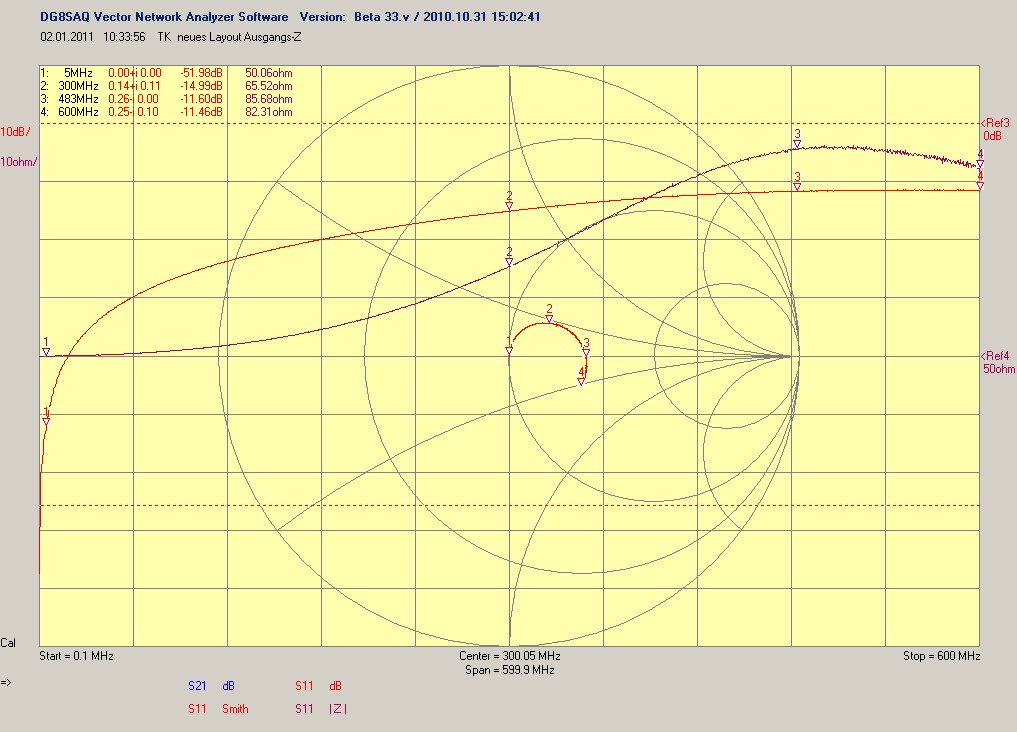The width and height of the screenshot is (1017, 732).
Task: Click the Cal status label
Action: pos(8,643)
